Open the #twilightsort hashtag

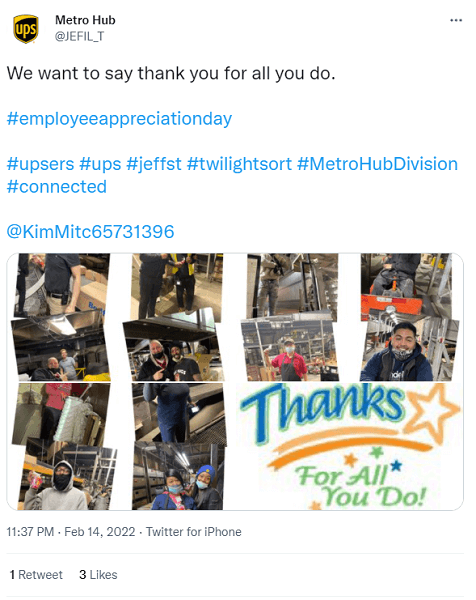point(239,164)
